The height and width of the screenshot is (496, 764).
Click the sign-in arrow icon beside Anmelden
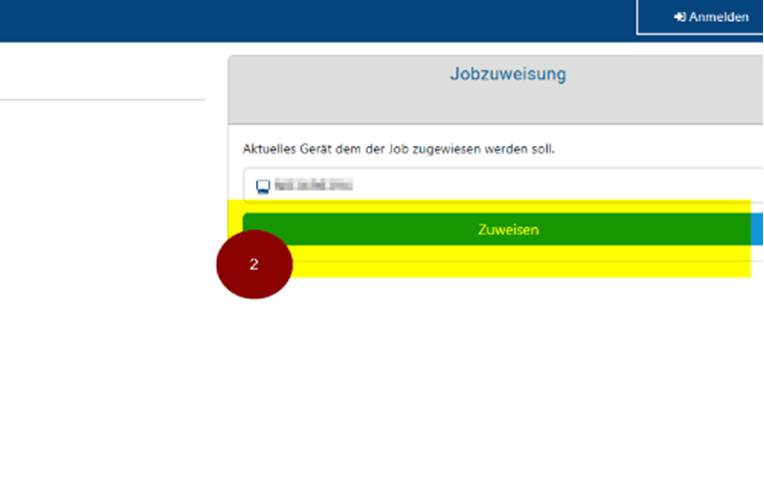click(679, 17)
